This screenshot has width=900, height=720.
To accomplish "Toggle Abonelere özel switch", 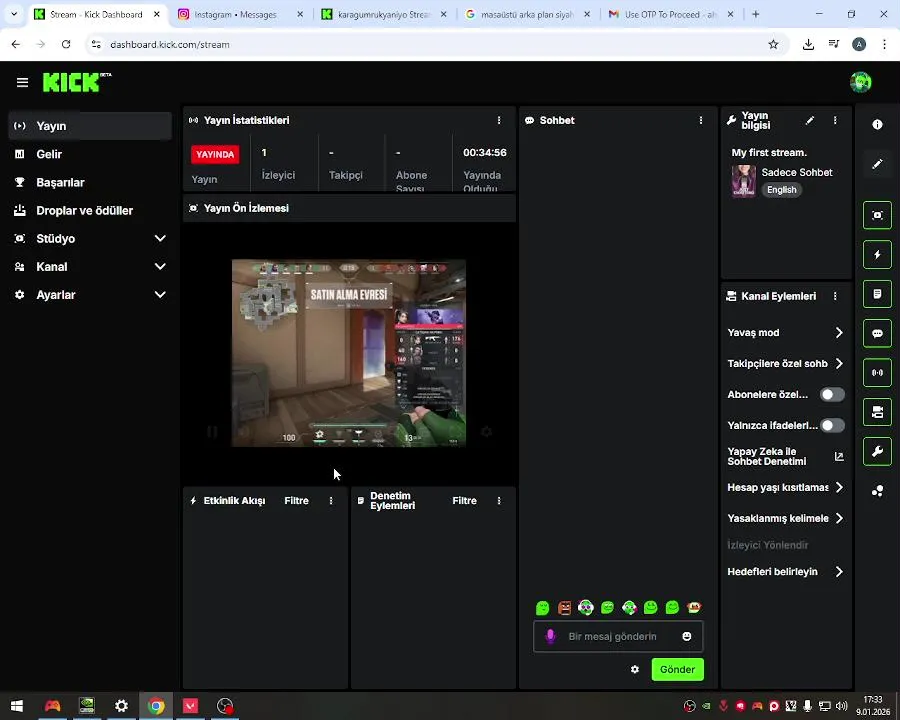I will pyautogui.click(x=832, y=394).
